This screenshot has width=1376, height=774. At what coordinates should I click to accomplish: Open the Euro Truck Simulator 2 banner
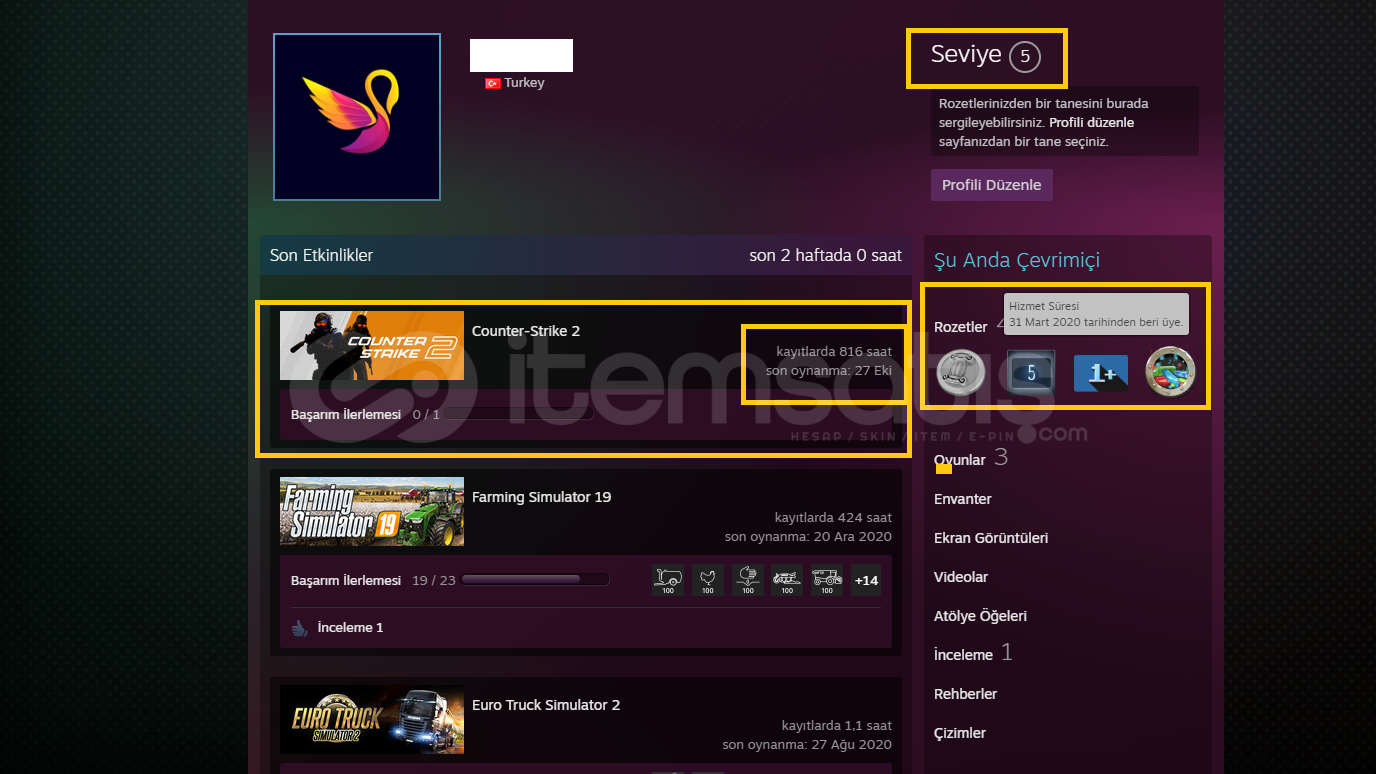(372, 720)
